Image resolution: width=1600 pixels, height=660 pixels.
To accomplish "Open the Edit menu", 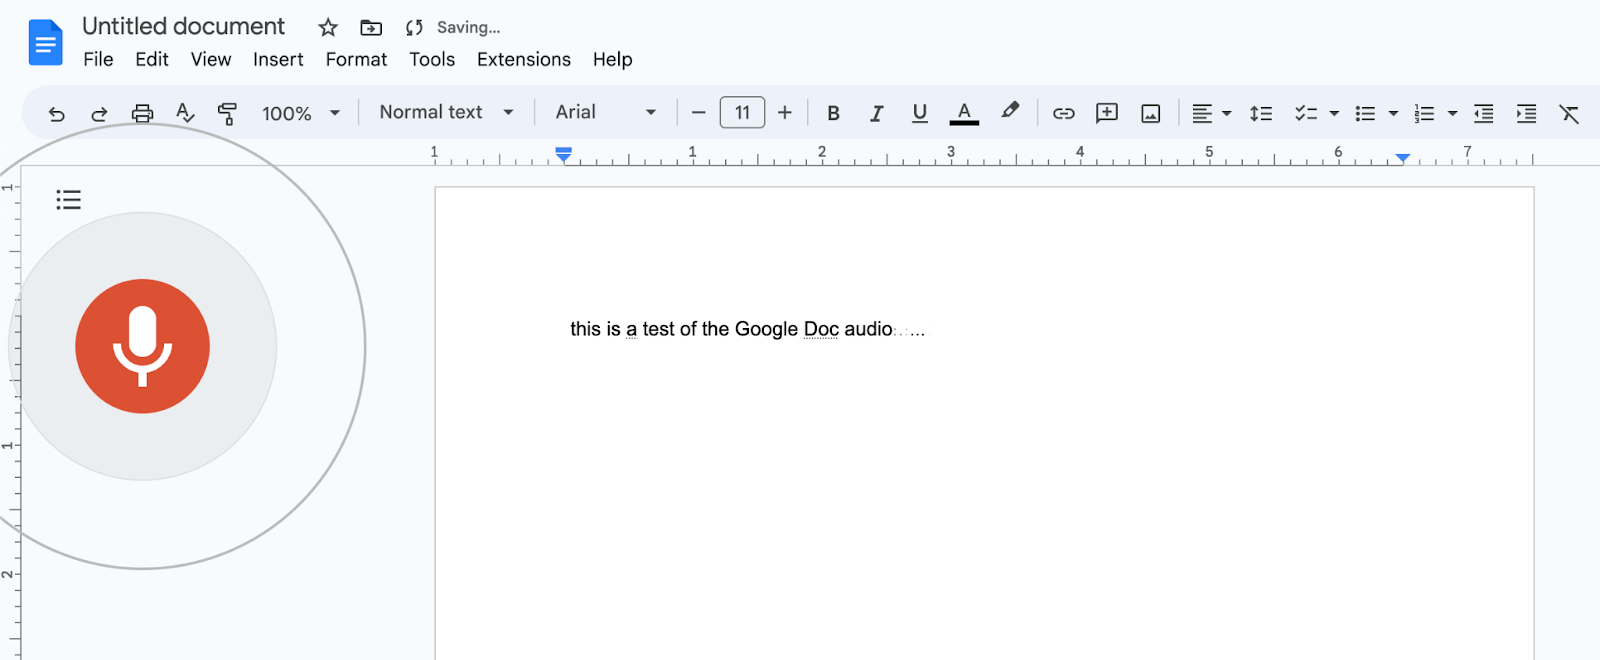I will pos(152,59).
